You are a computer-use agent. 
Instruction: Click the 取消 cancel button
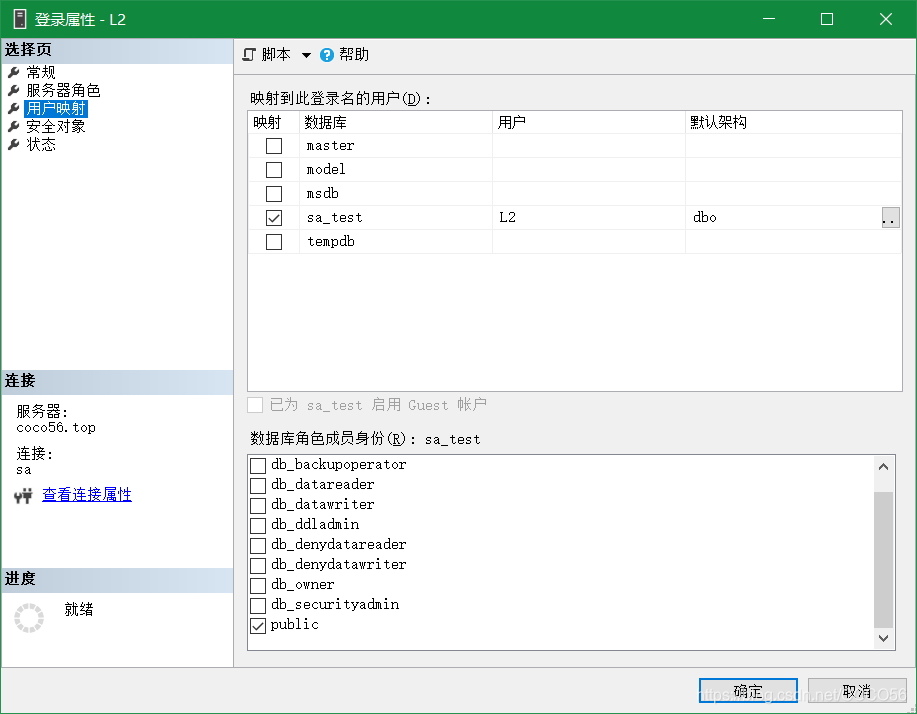857,691
